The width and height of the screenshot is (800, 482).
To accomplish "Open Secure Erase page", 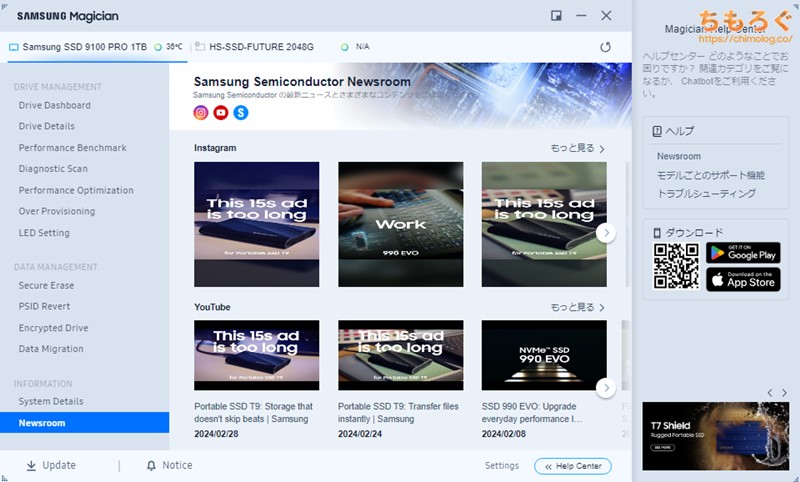I will click(46, 286).
